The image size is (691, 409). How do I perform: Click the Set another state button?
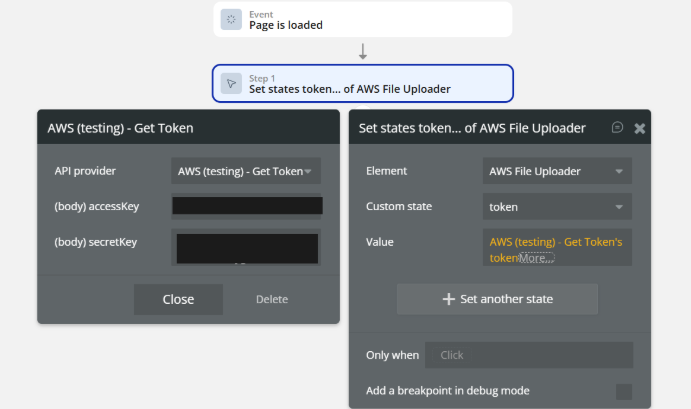(497, 299)
